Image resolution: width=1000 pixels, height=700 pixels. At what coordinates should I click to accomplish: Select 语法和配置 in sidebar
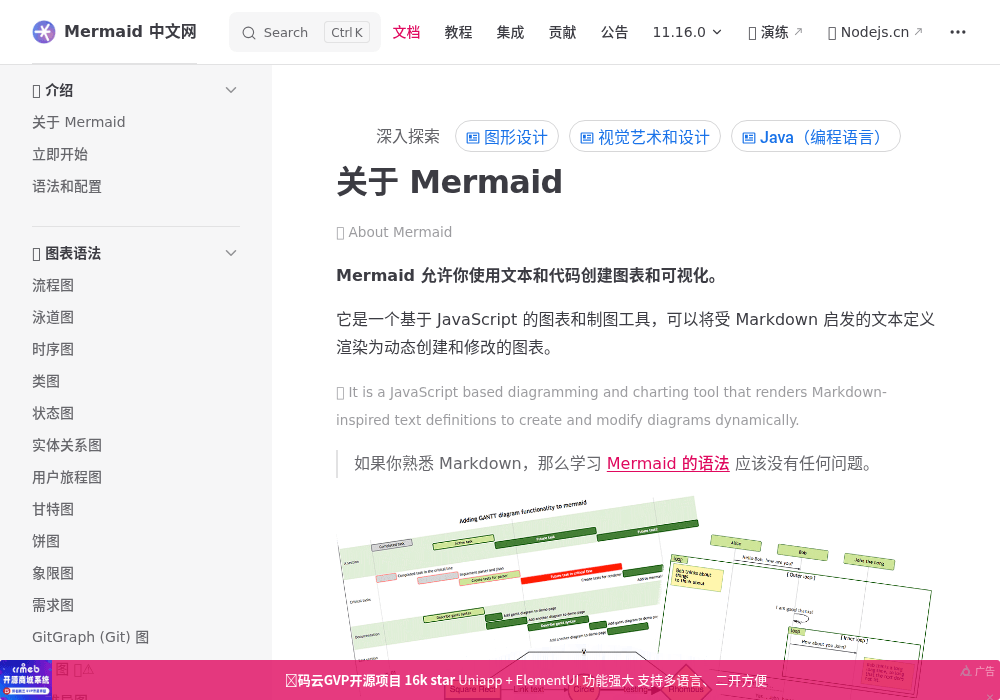67,186
